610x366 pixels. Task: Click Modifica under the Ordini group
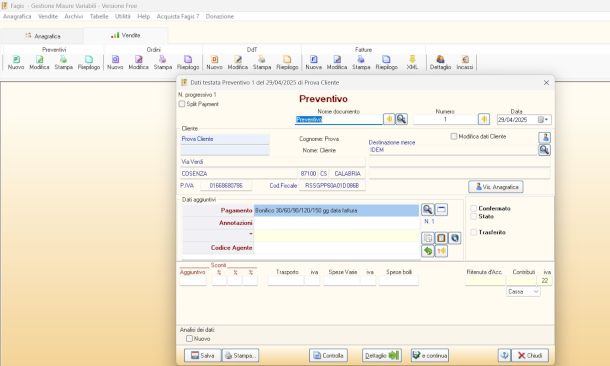point(138,63)
